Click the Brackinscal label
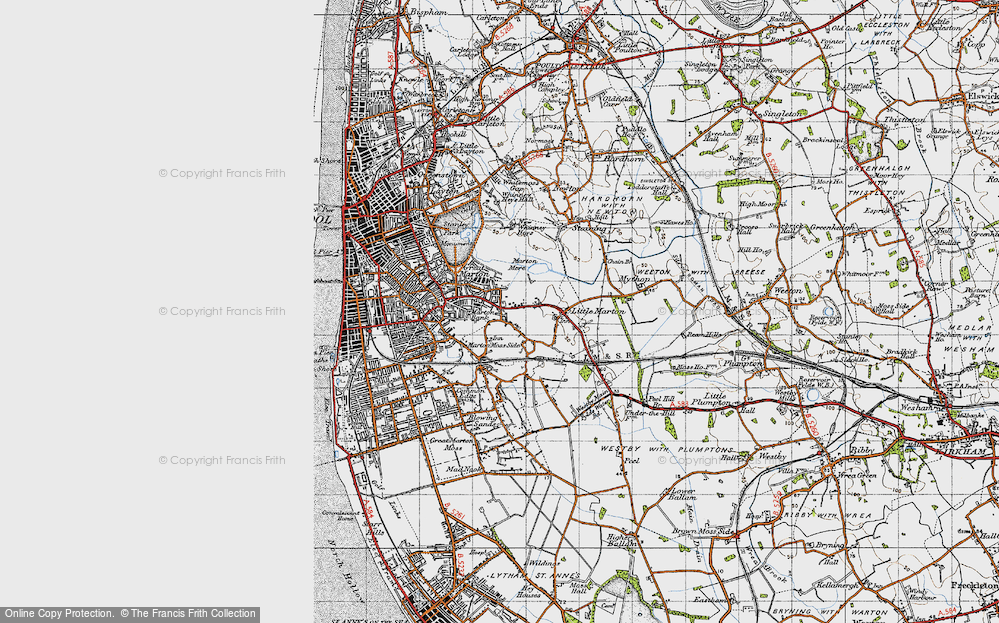Image resolution: width=999 pixels, height=623 pixels. (823, 140)
